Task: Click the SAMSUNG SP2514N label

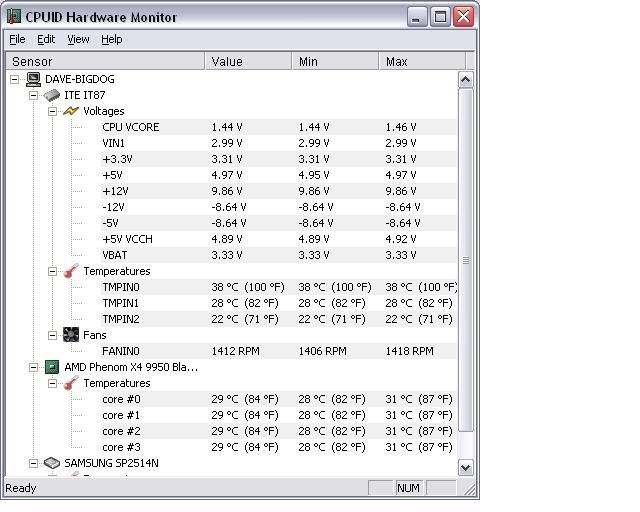Action: pyautogui.click(x=111, y=463)
